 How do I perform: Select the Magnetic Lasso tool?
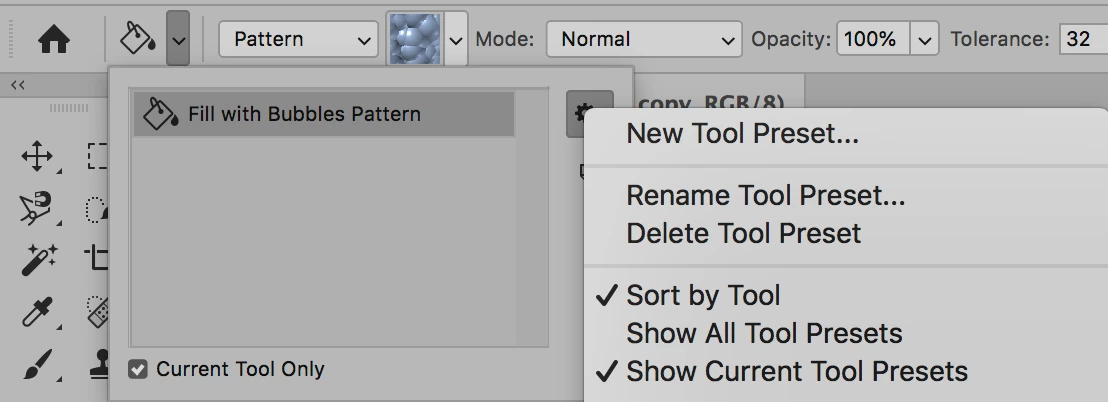[37, 208]
